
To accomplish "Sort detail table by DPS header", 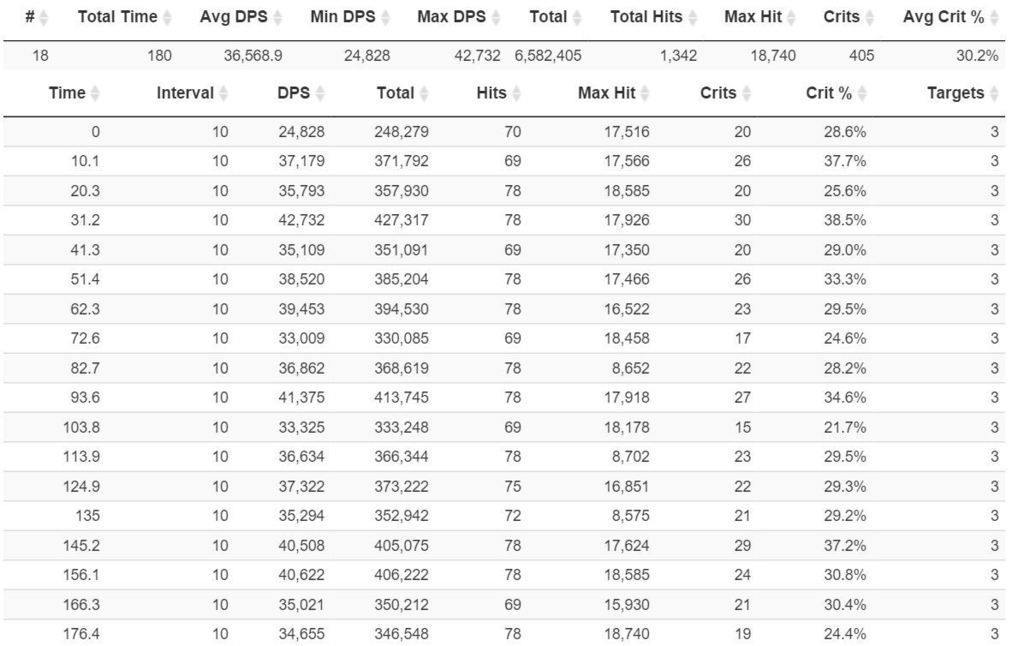I will click(293, 93).
